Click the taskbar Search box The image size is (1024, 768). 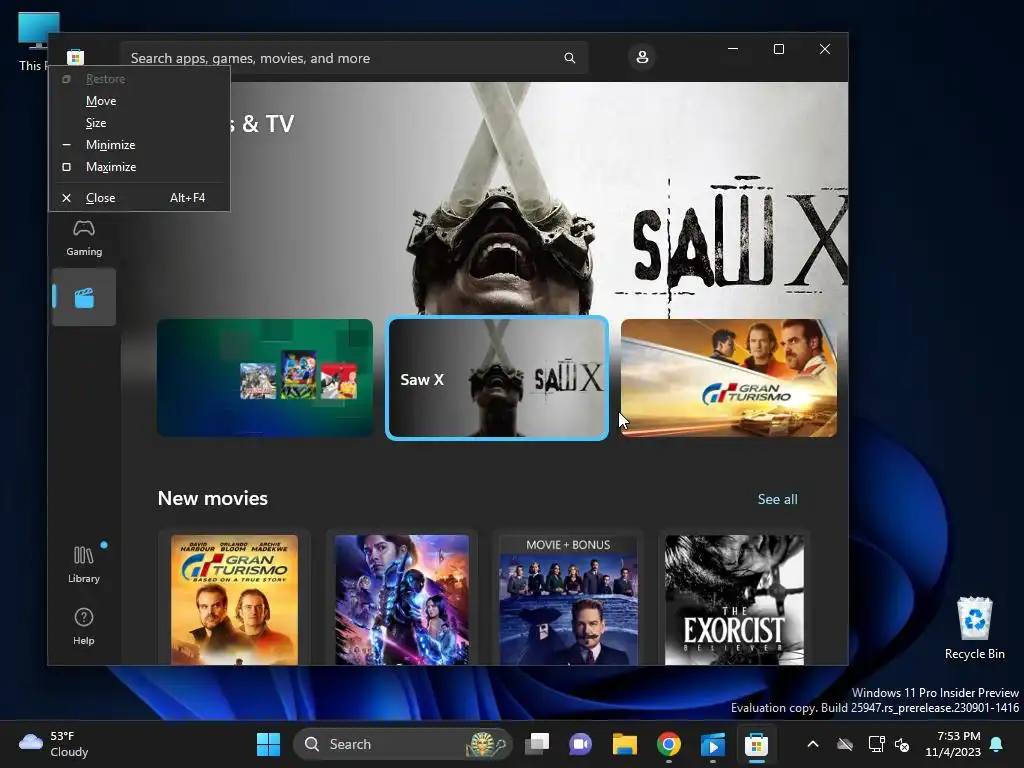[x=402, y=744]
